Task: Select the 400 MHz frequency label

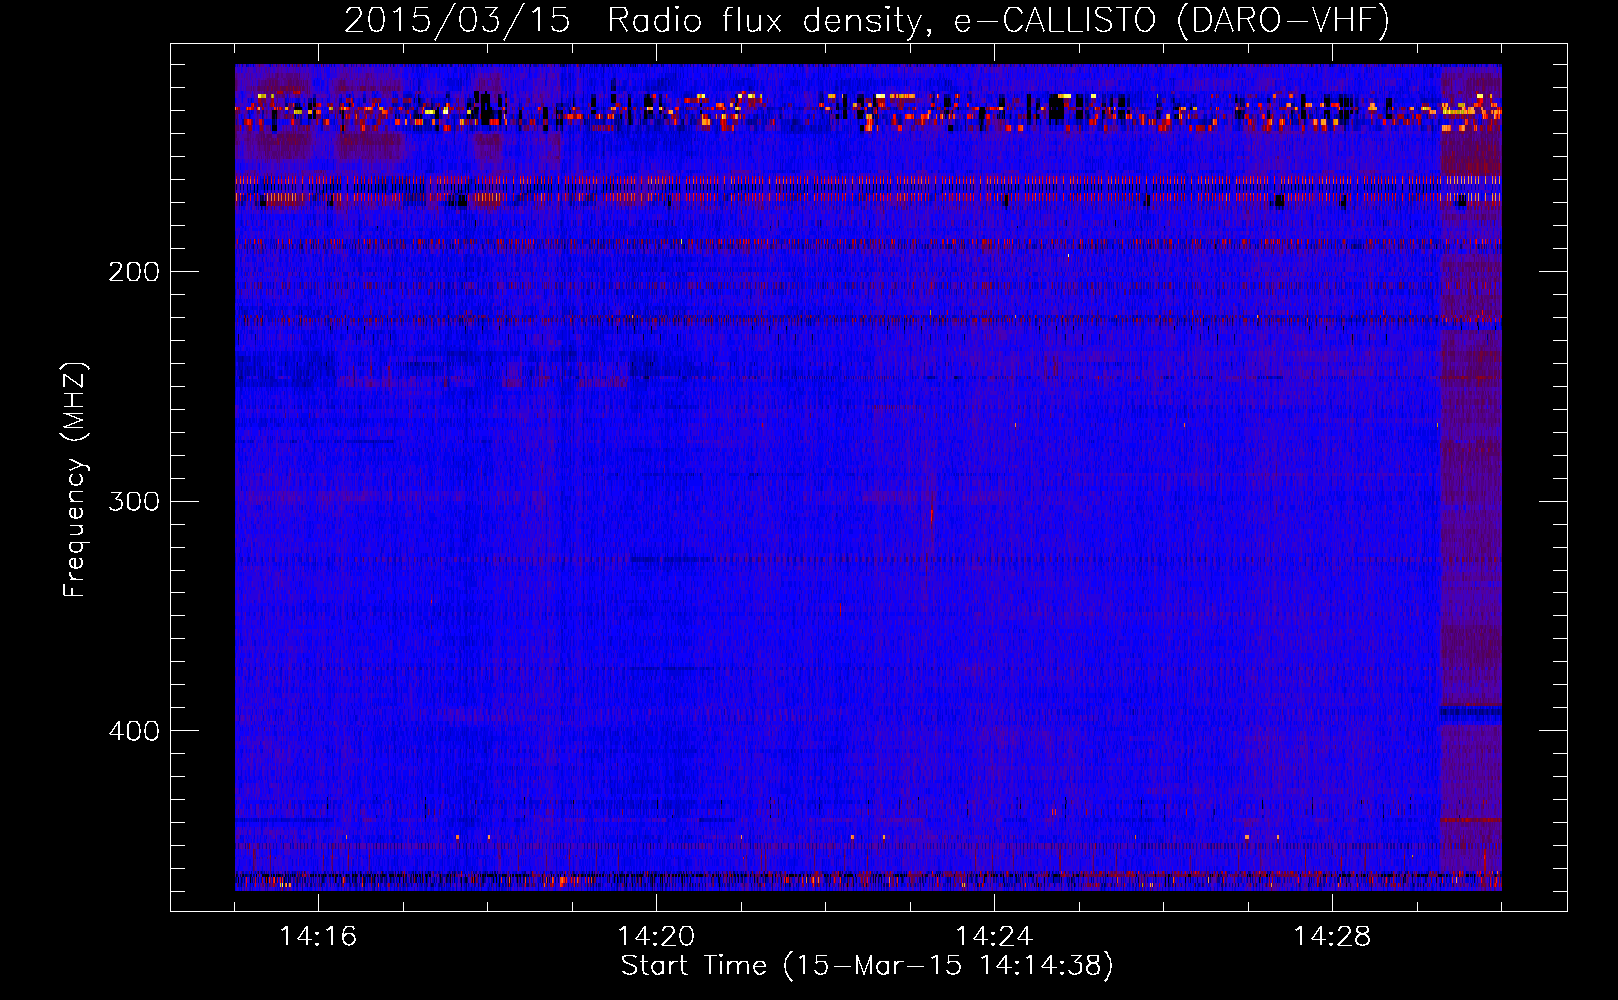Action: [134, 731]
